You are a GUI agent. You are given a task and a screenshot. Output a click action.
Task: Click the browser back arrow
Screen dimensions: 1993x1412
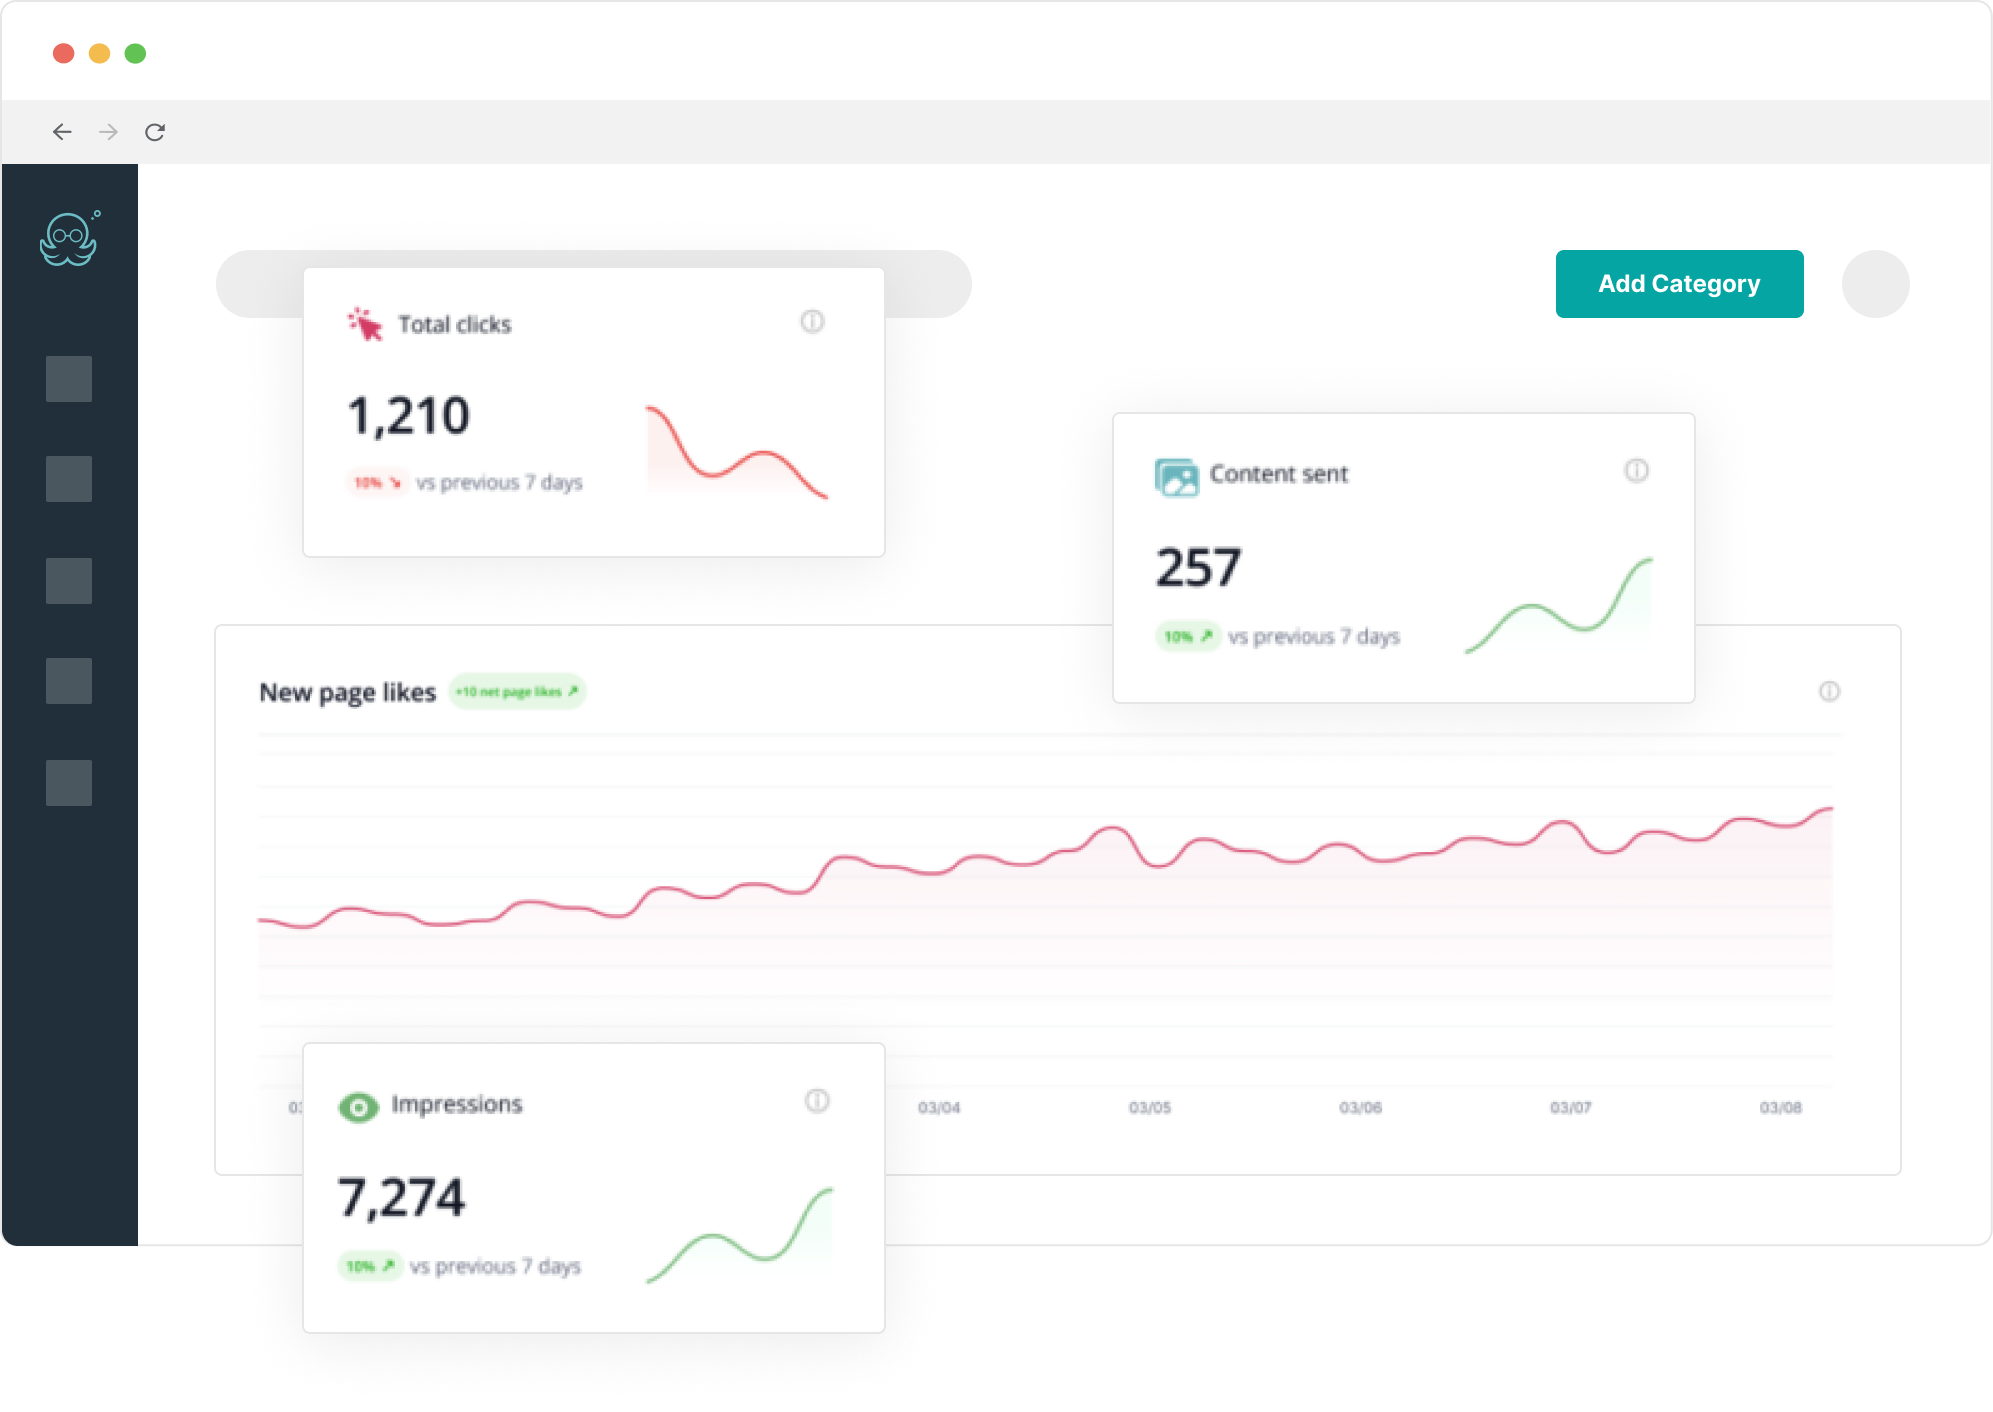pos(62,132)
